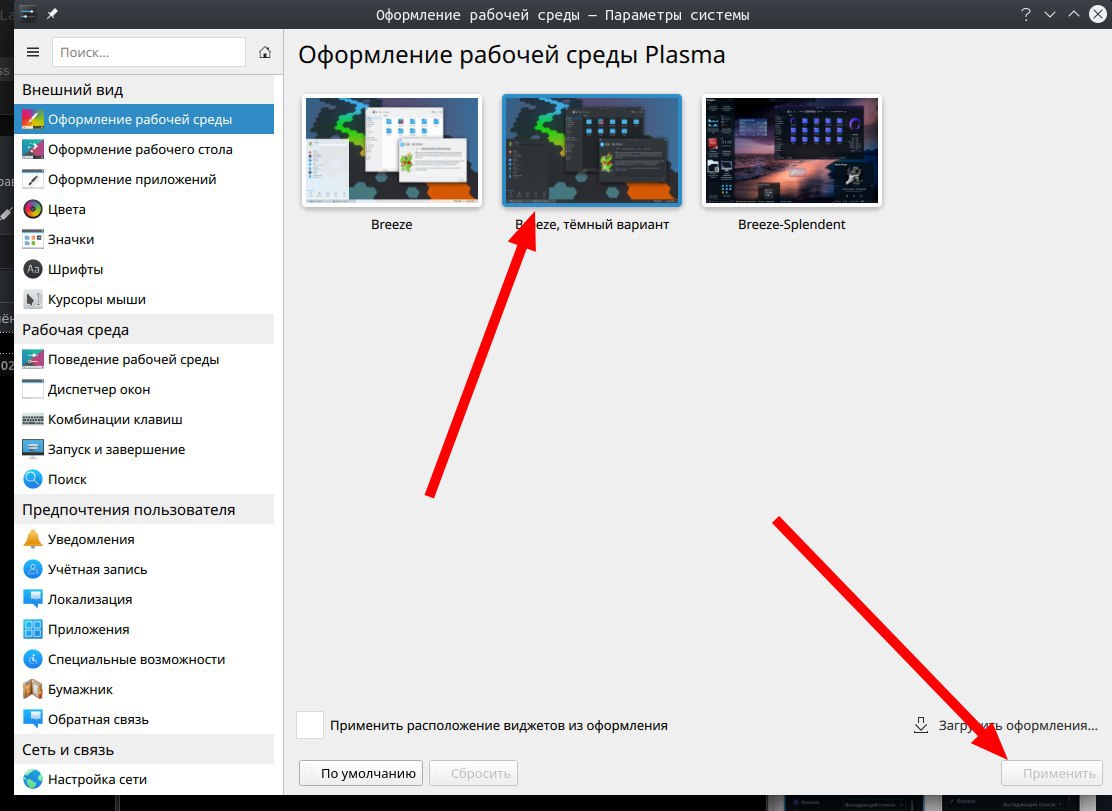Viewport: 1112px width, 811px height.
Task: Click the Оформление приложений icon
Action: [33, 179]
